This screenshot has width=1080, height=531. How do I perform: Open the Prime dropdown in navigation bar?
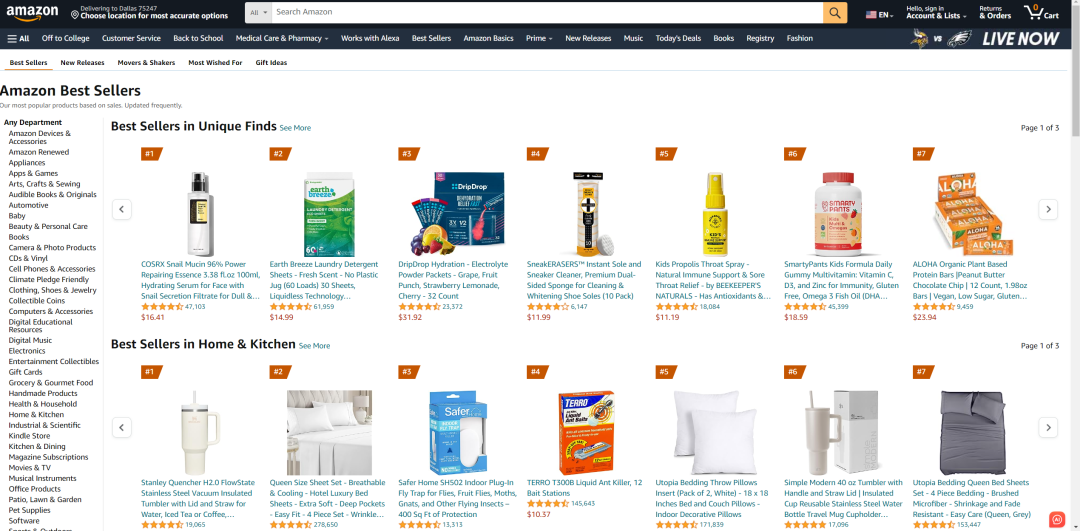539,39
